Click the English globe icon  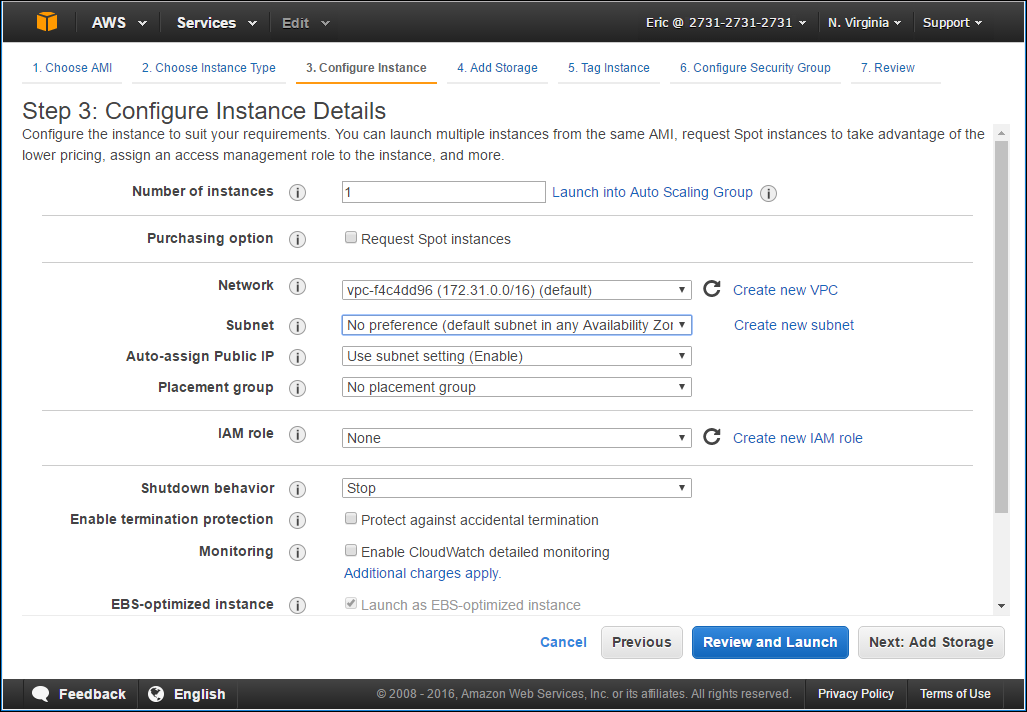(156, 694)
